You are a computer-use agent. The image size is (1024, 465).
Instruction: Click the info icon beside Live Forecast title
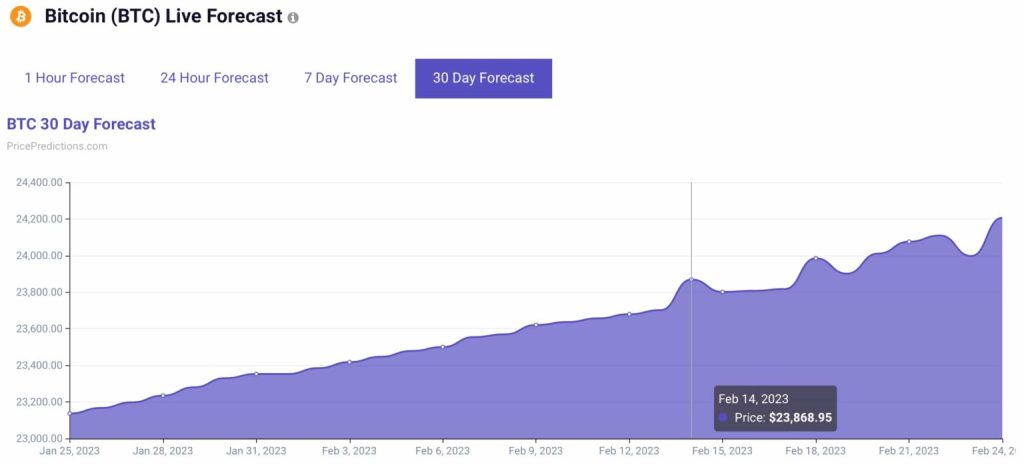tap(293, 18)
